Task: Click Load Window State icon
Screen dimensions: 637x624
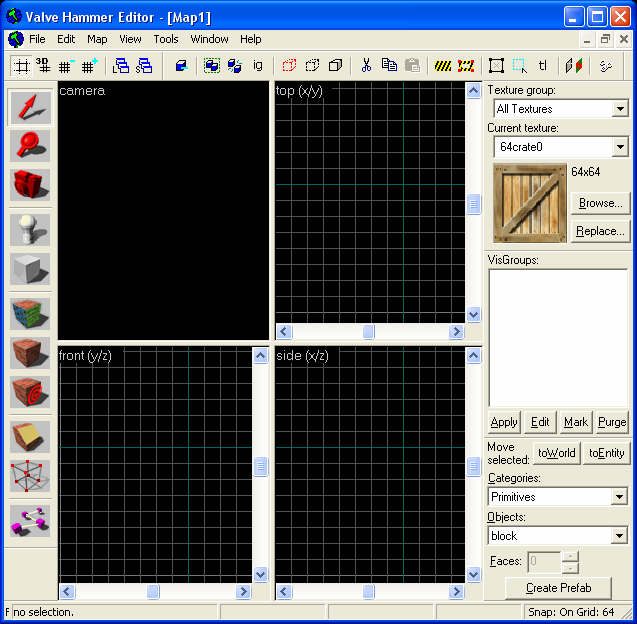Action: (x=120, y=66)
